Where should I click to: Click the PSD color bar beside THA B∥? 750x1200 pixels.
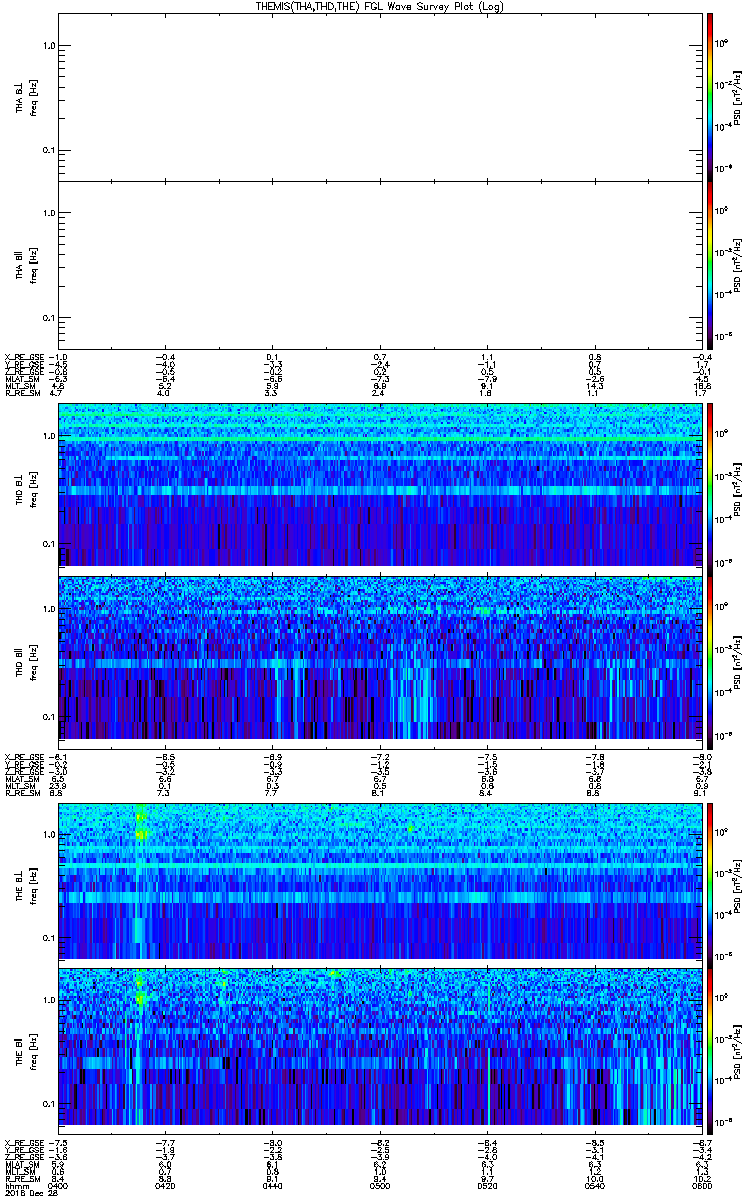[x=710, y=263]
